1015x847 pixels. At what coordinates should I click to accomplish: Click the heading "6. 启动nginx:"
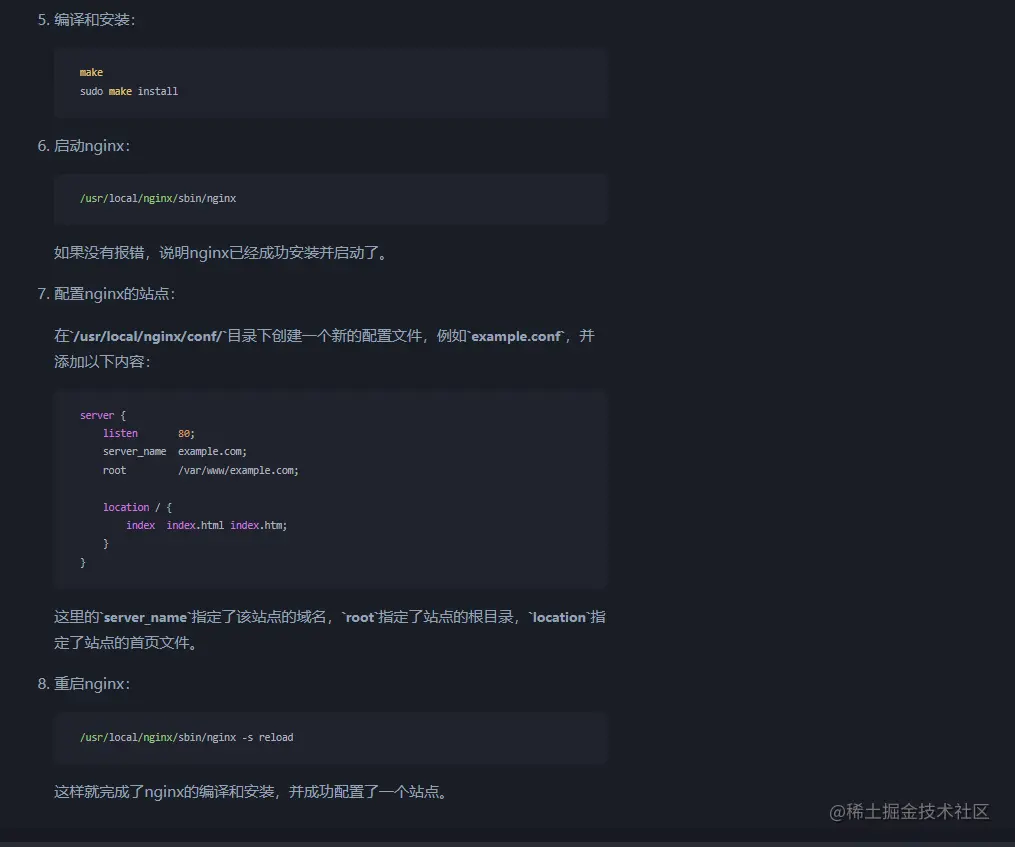84,146
